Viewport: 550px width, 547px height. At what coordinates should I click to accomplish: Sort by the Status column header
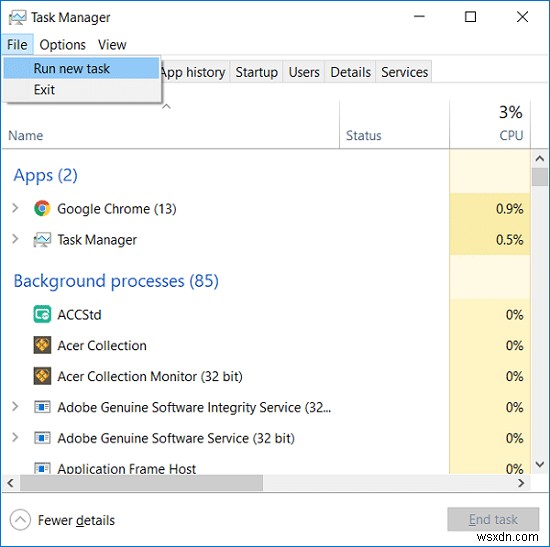(x=363, y=135)
